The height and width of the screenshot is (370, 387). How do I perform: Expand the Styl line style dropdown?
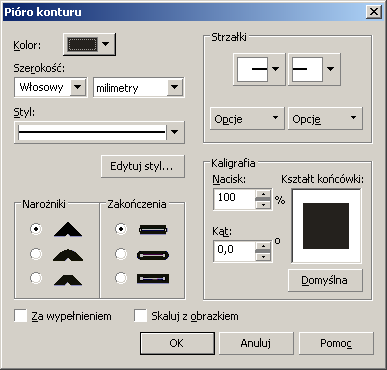pos(99,132)
